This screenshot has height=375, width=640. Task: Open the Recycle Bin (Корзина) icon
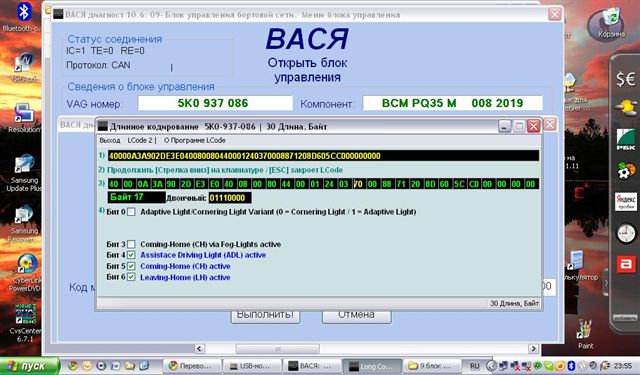pyautogui.click(x=611, y=23)
